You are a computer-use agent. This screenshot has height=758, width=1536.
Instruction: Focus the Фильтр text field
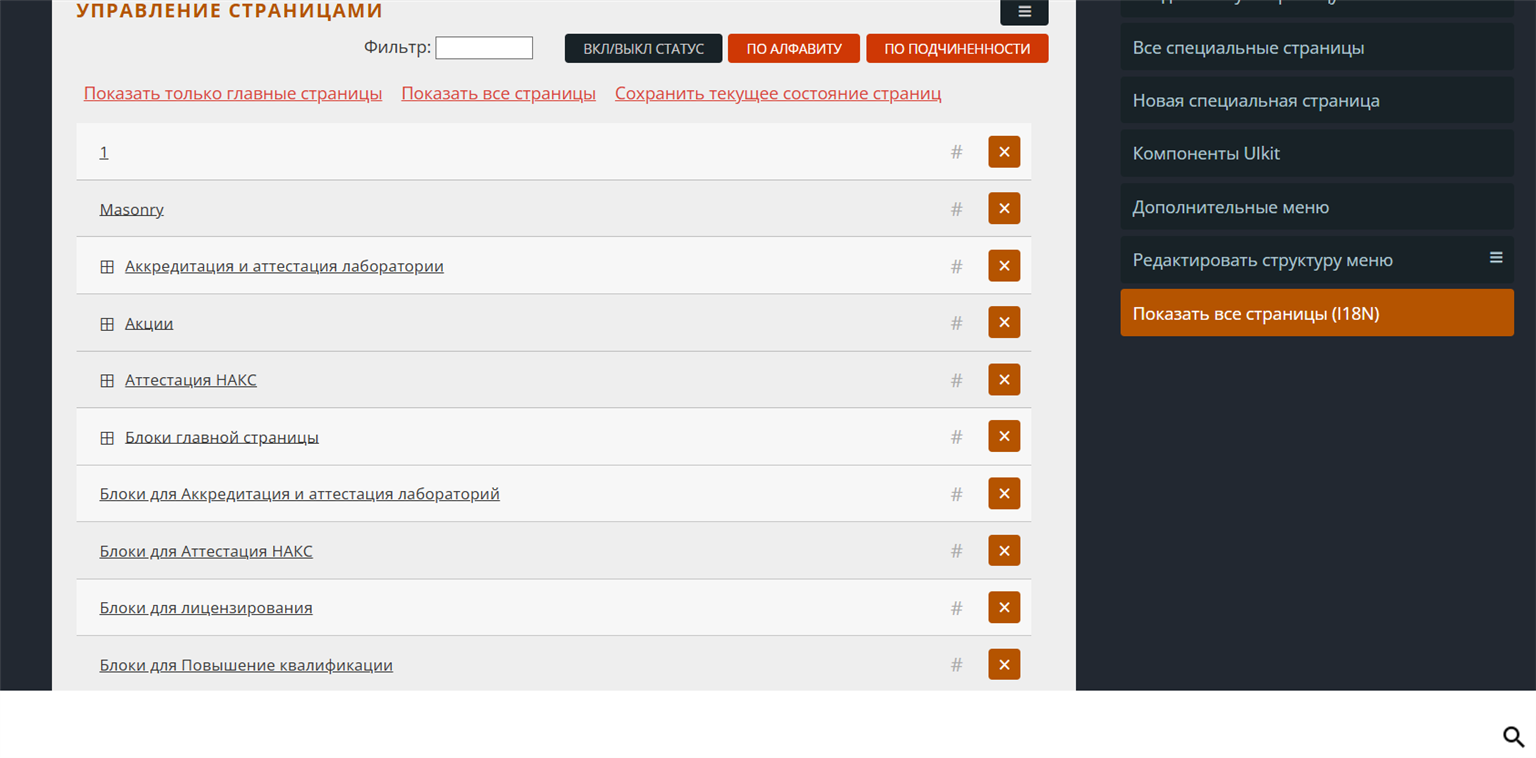click(x=484, y=48)
